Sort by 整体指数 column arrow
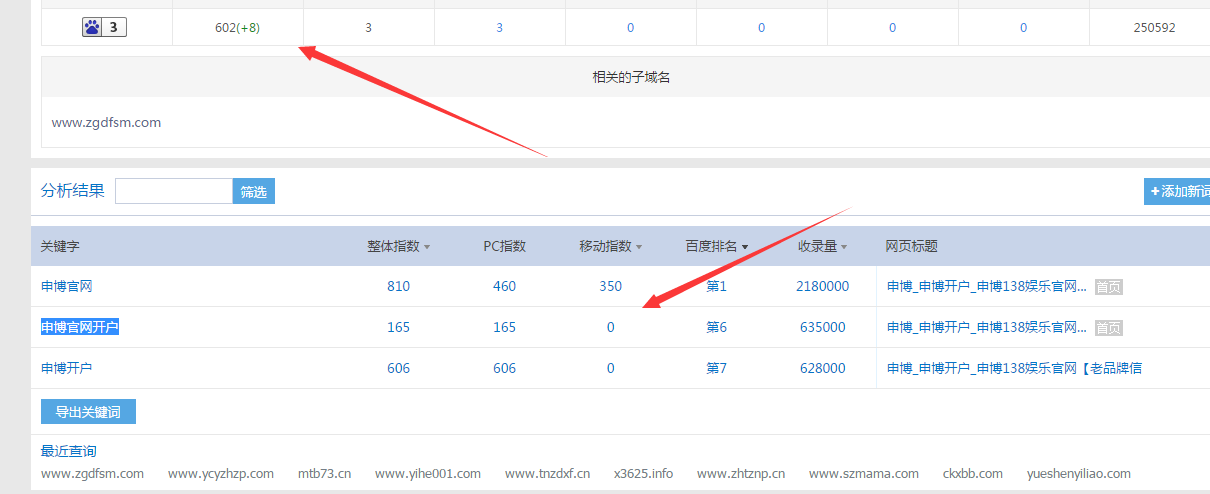Screen dimensions: 1210x494 (427, 247)
